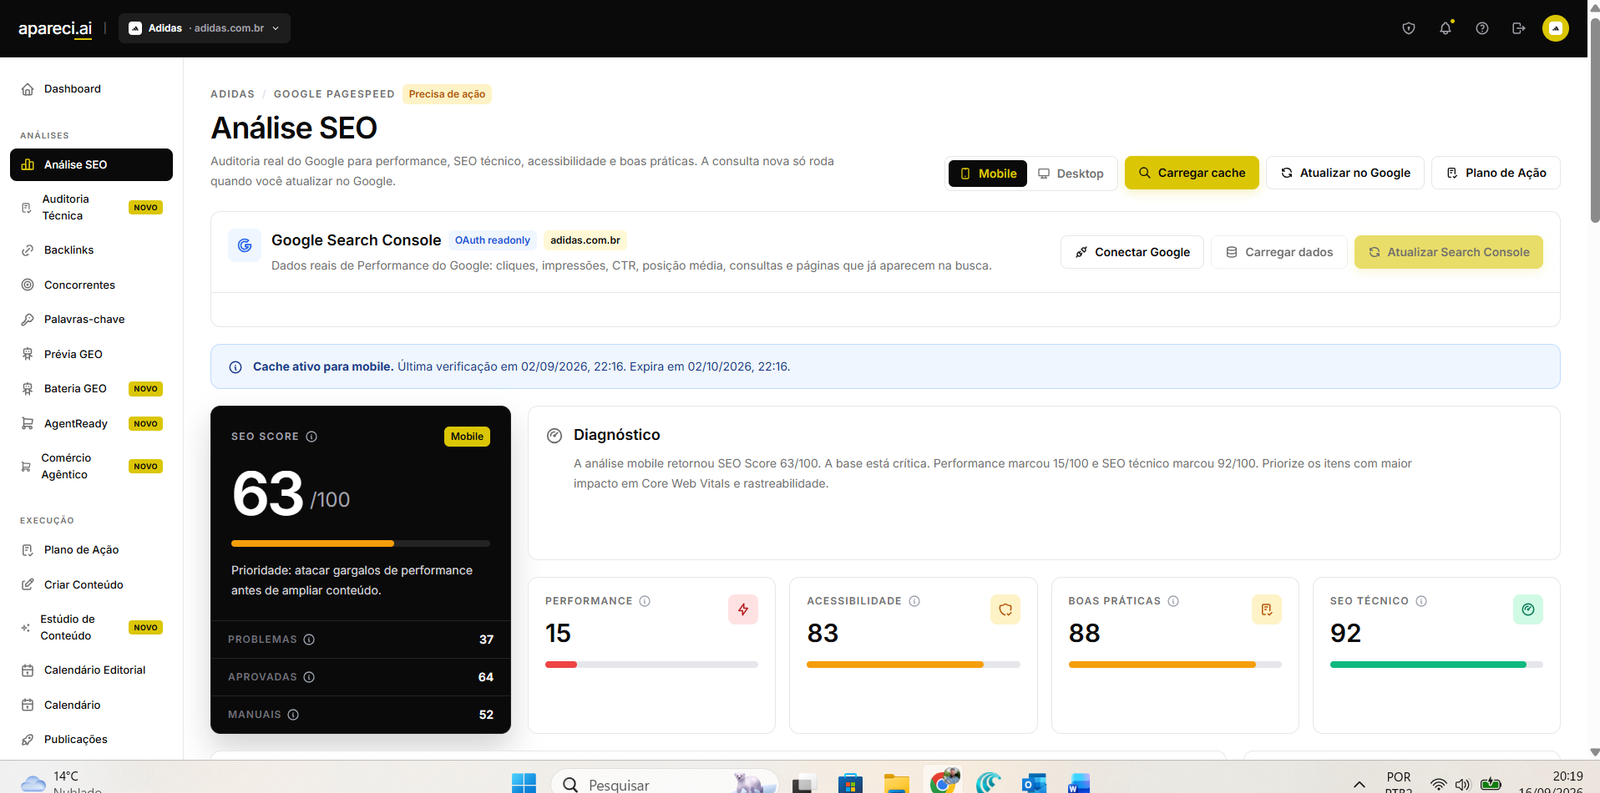Click Atualizar no Google button
Viewport: 1600px width, 793px height.
tap(1346, 173)
